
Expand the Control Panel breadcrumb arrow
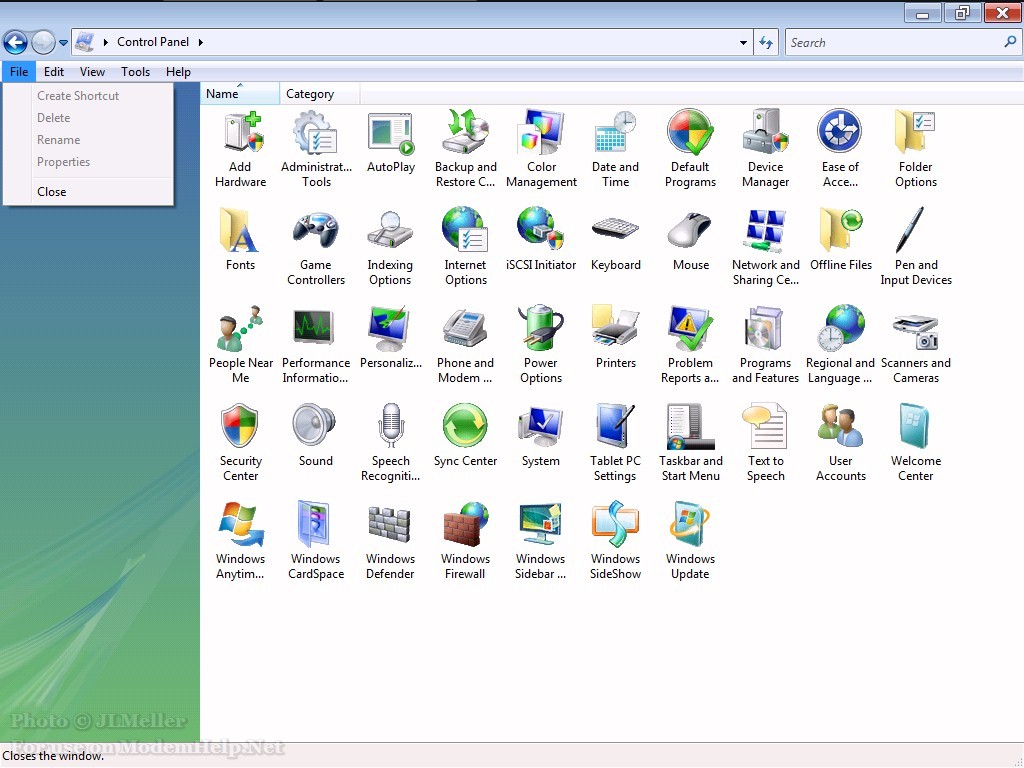[x=200, y=43]
